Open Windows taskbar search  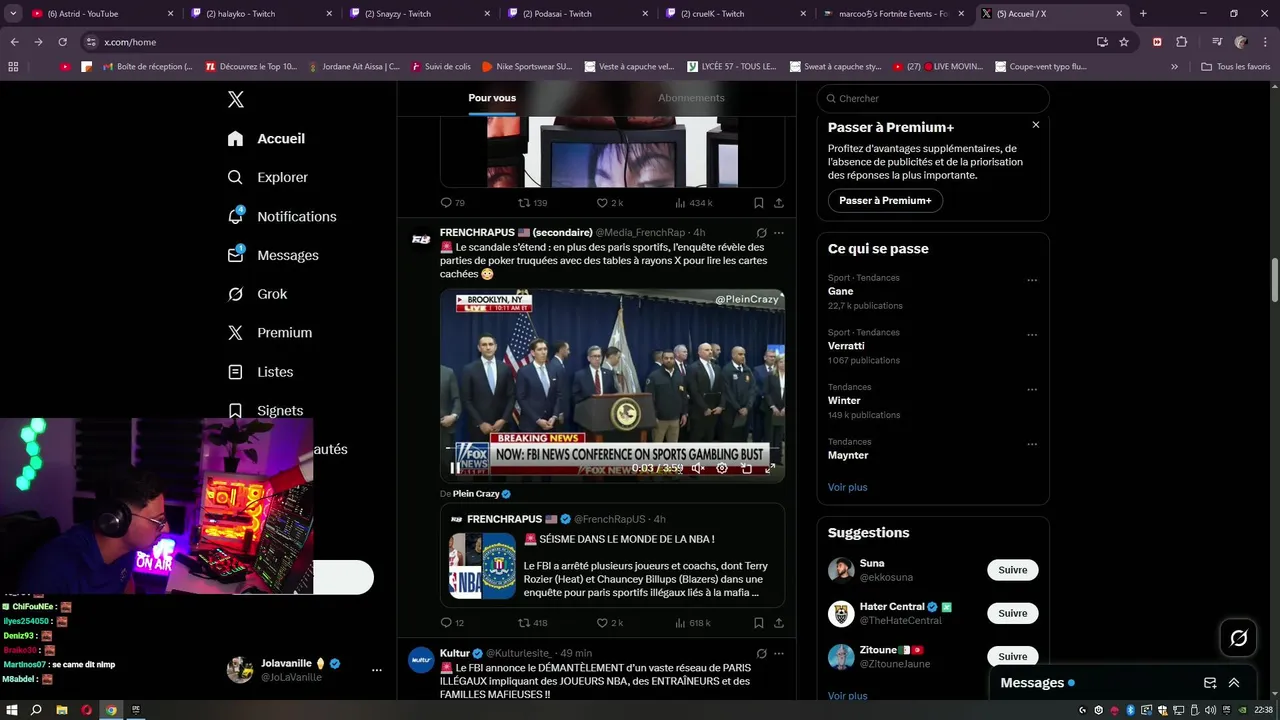[x=36, y=710]
